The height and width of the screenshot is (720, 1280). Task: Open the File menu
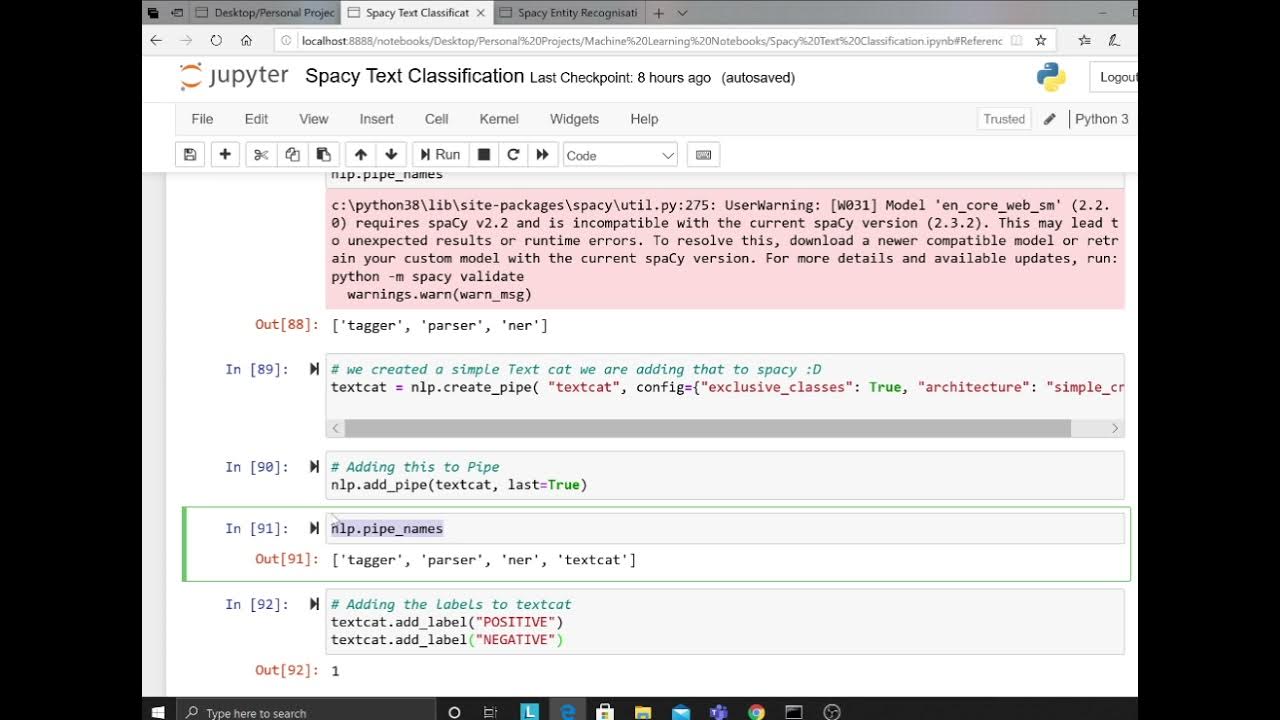pos(202,119)
